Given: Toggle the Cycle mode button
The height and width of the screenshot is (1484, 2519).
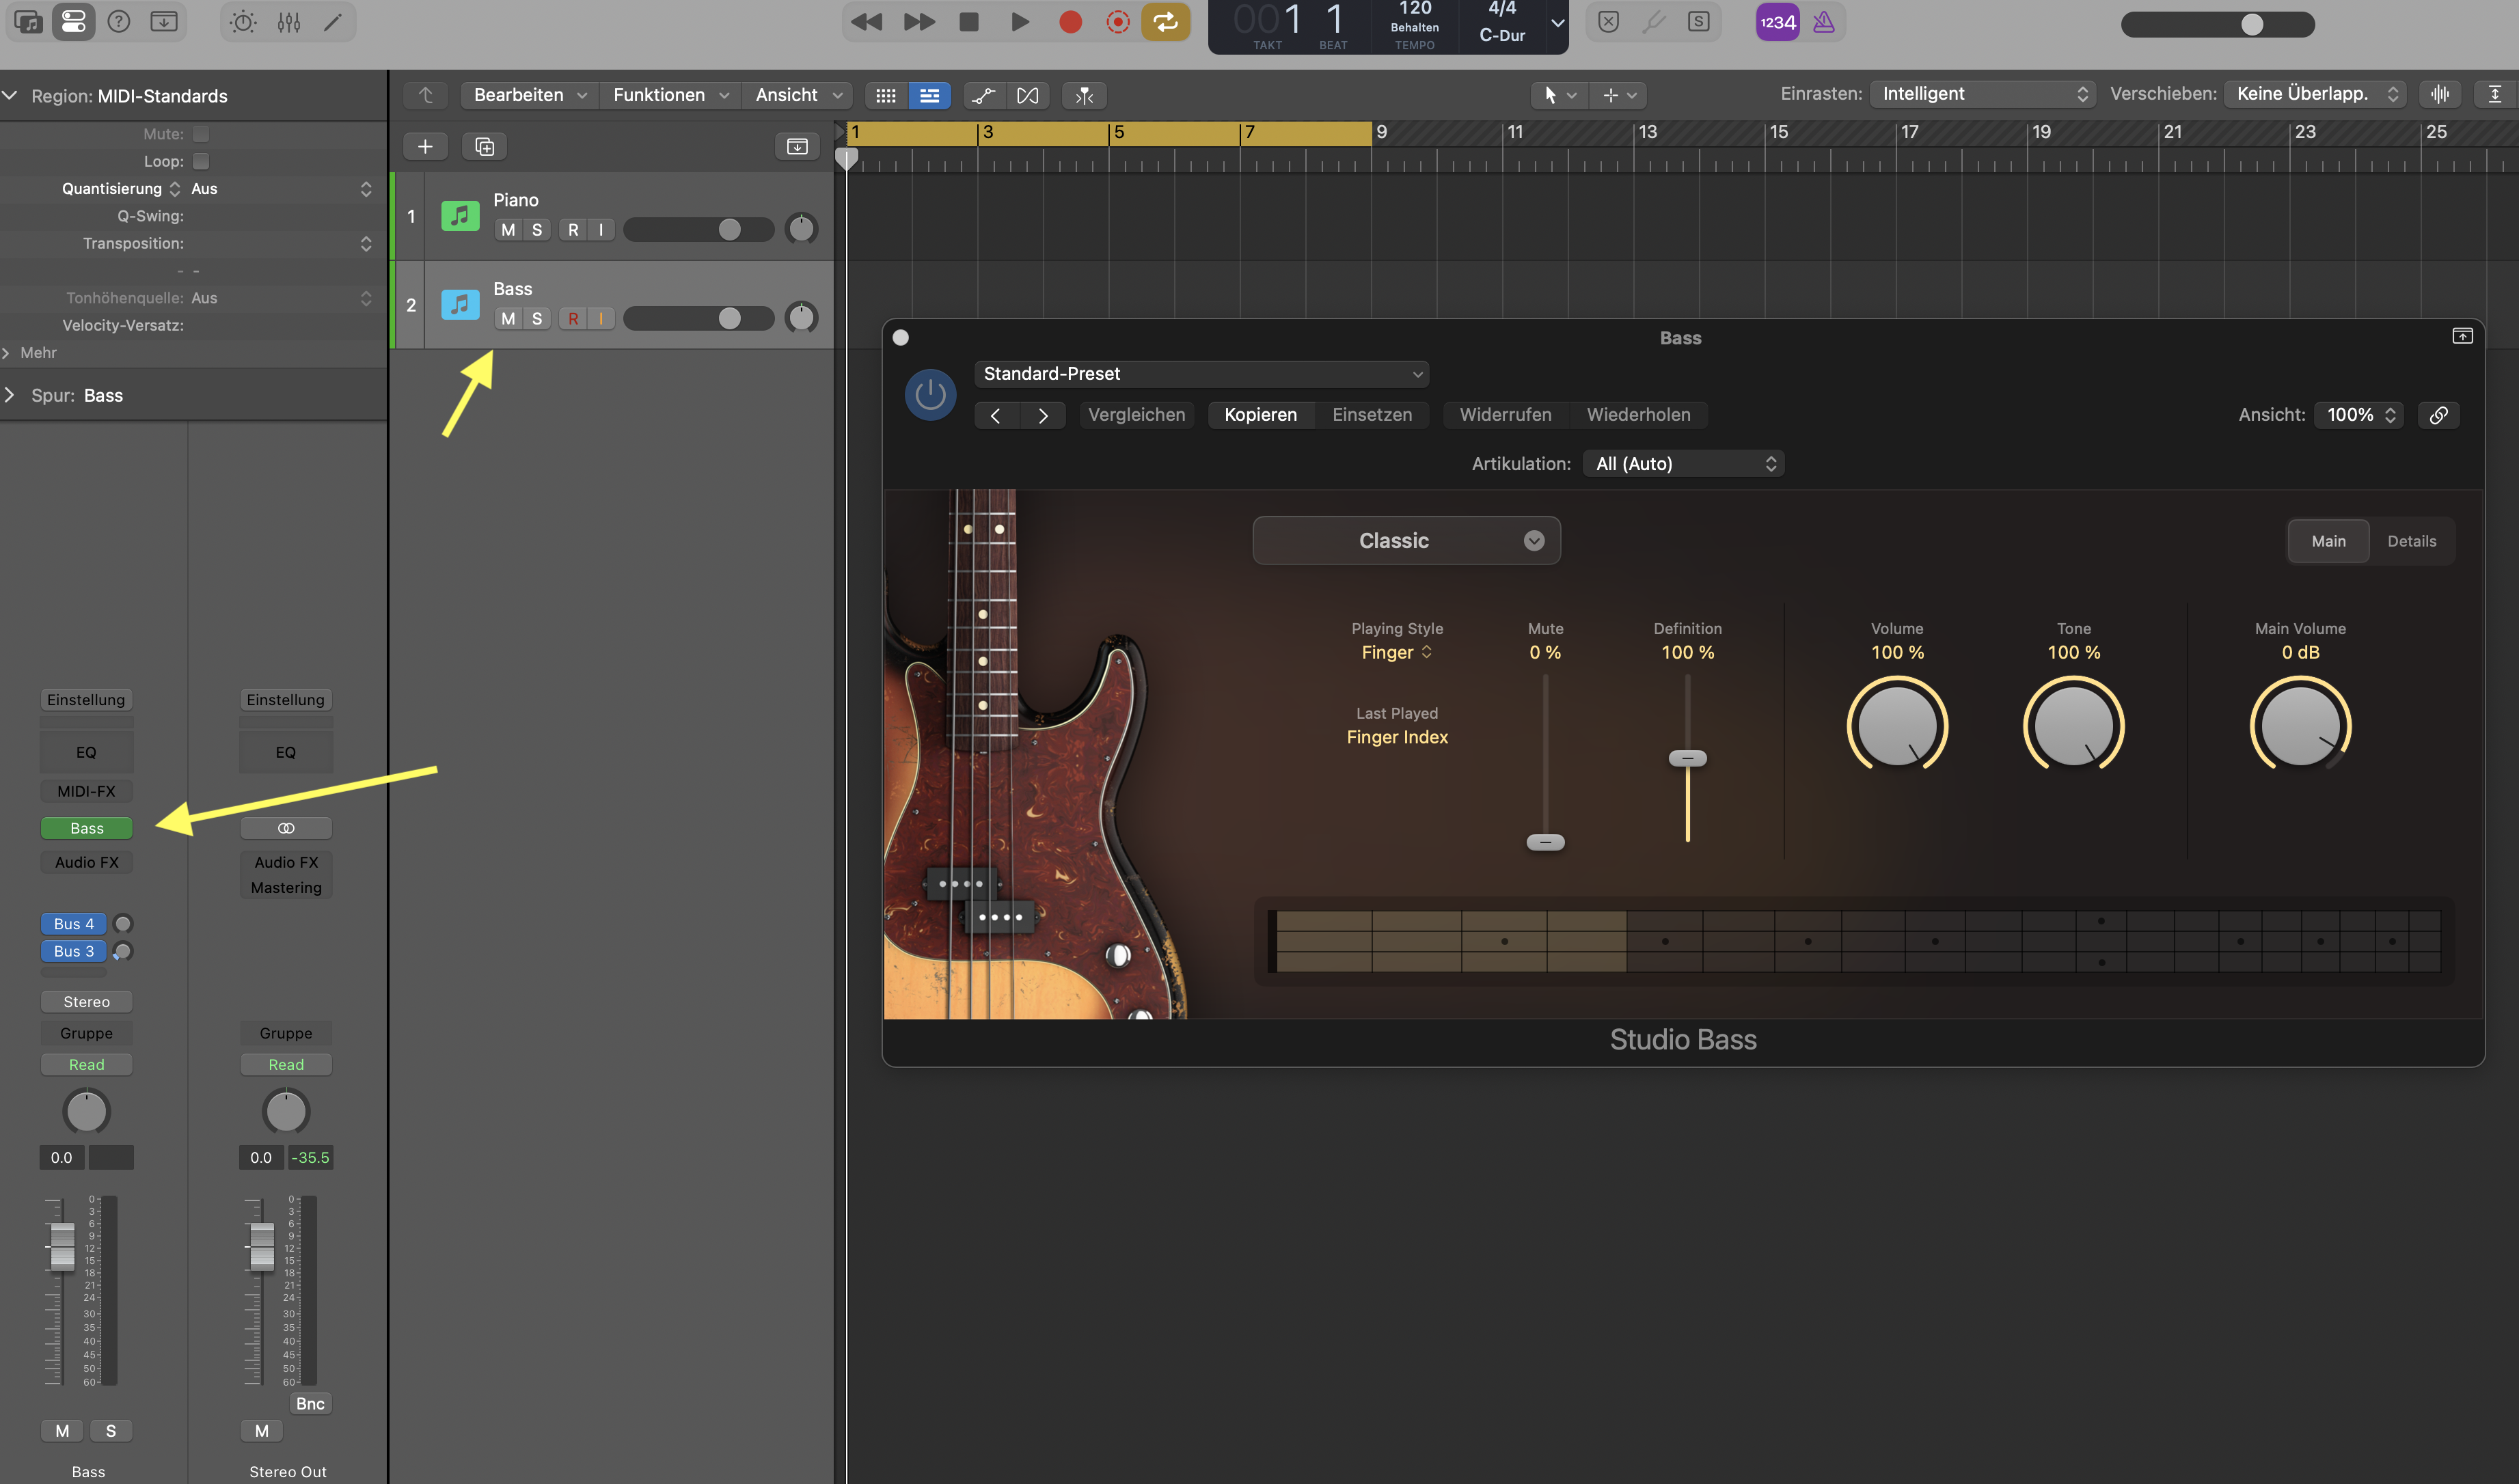Looking at the screenshot, I should pyautogui.click(x=1166, y=22).
